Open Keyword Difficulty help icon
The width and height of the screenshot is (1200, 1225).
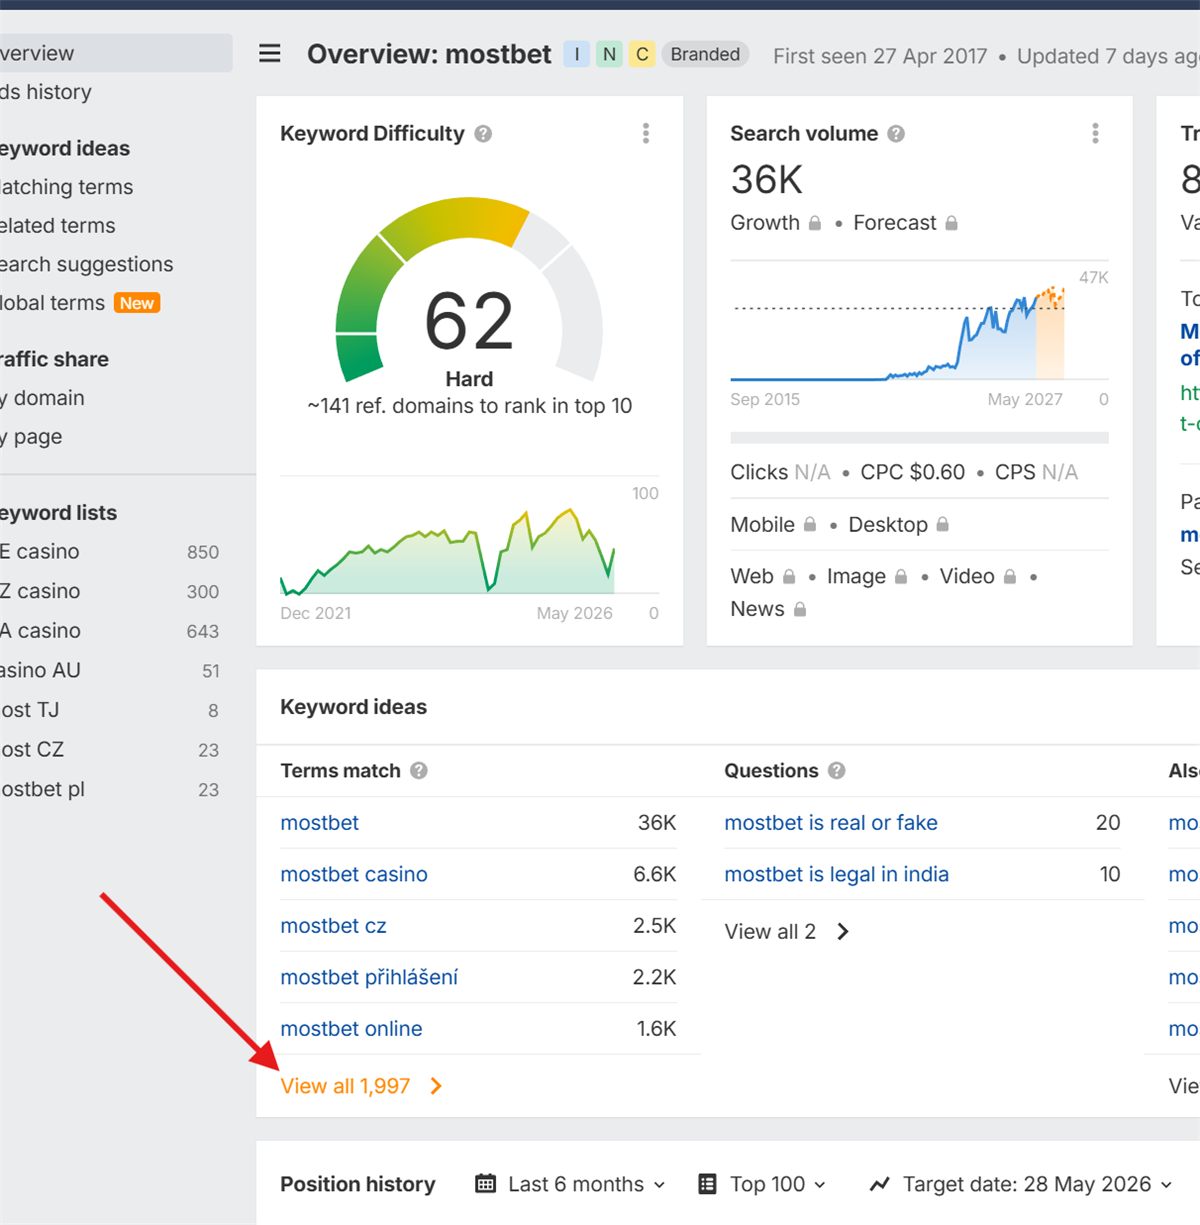click(483, 134)
